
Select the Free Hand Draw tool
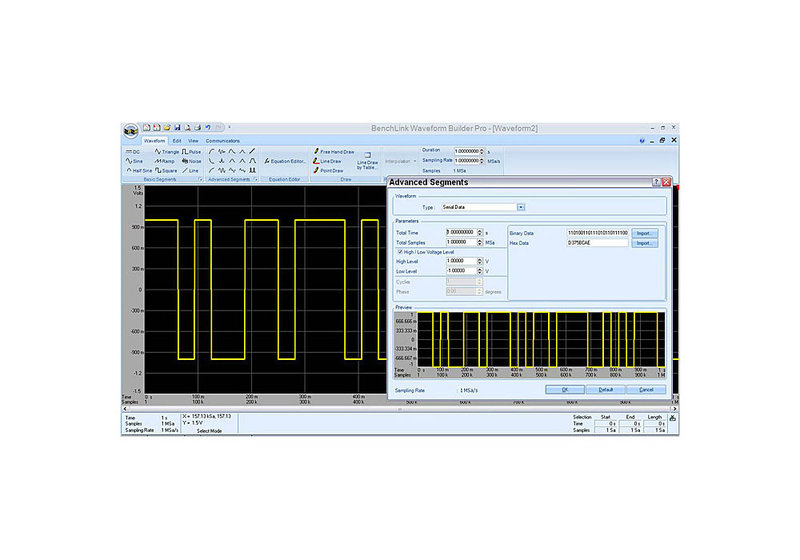334,151
